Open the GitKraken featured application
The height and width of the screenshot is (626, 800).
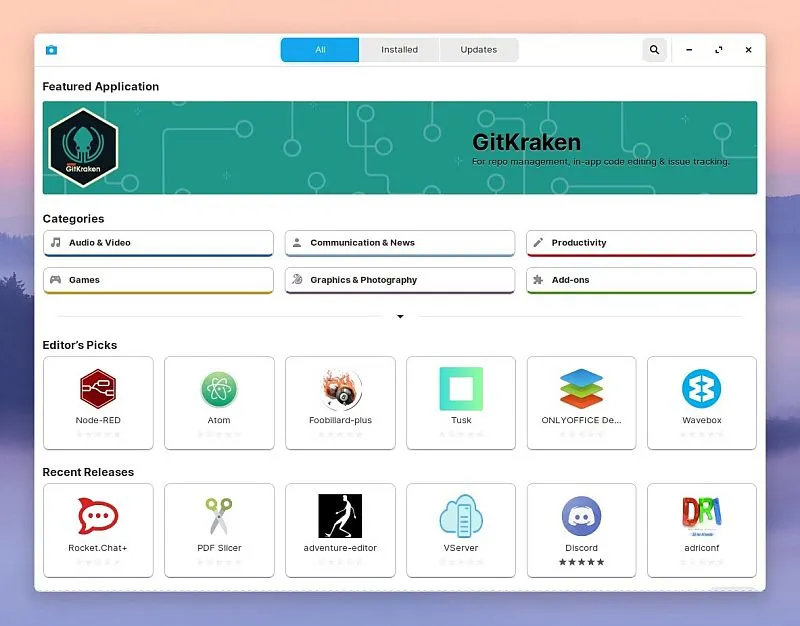tap(400, 147)
